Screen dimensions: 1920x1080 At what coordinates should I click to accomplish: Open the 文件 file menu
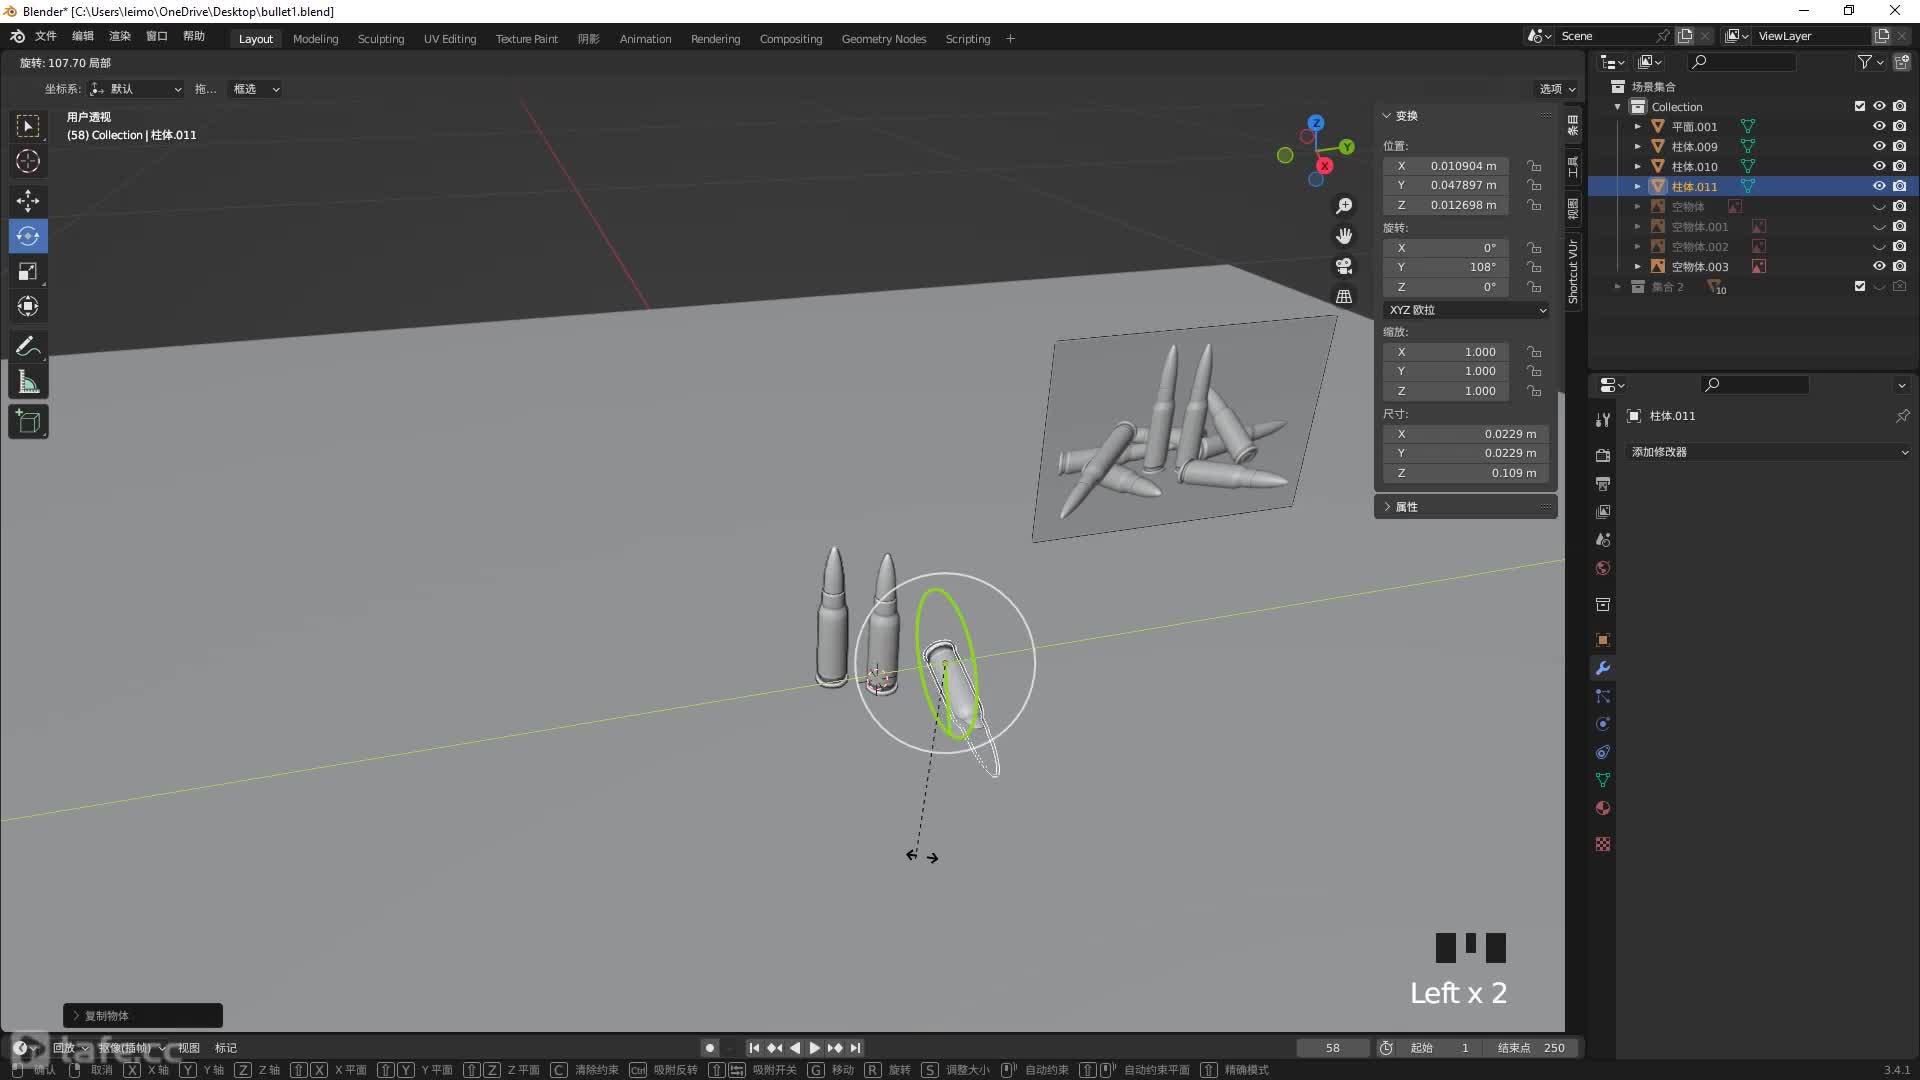click(x=46, y=36)
